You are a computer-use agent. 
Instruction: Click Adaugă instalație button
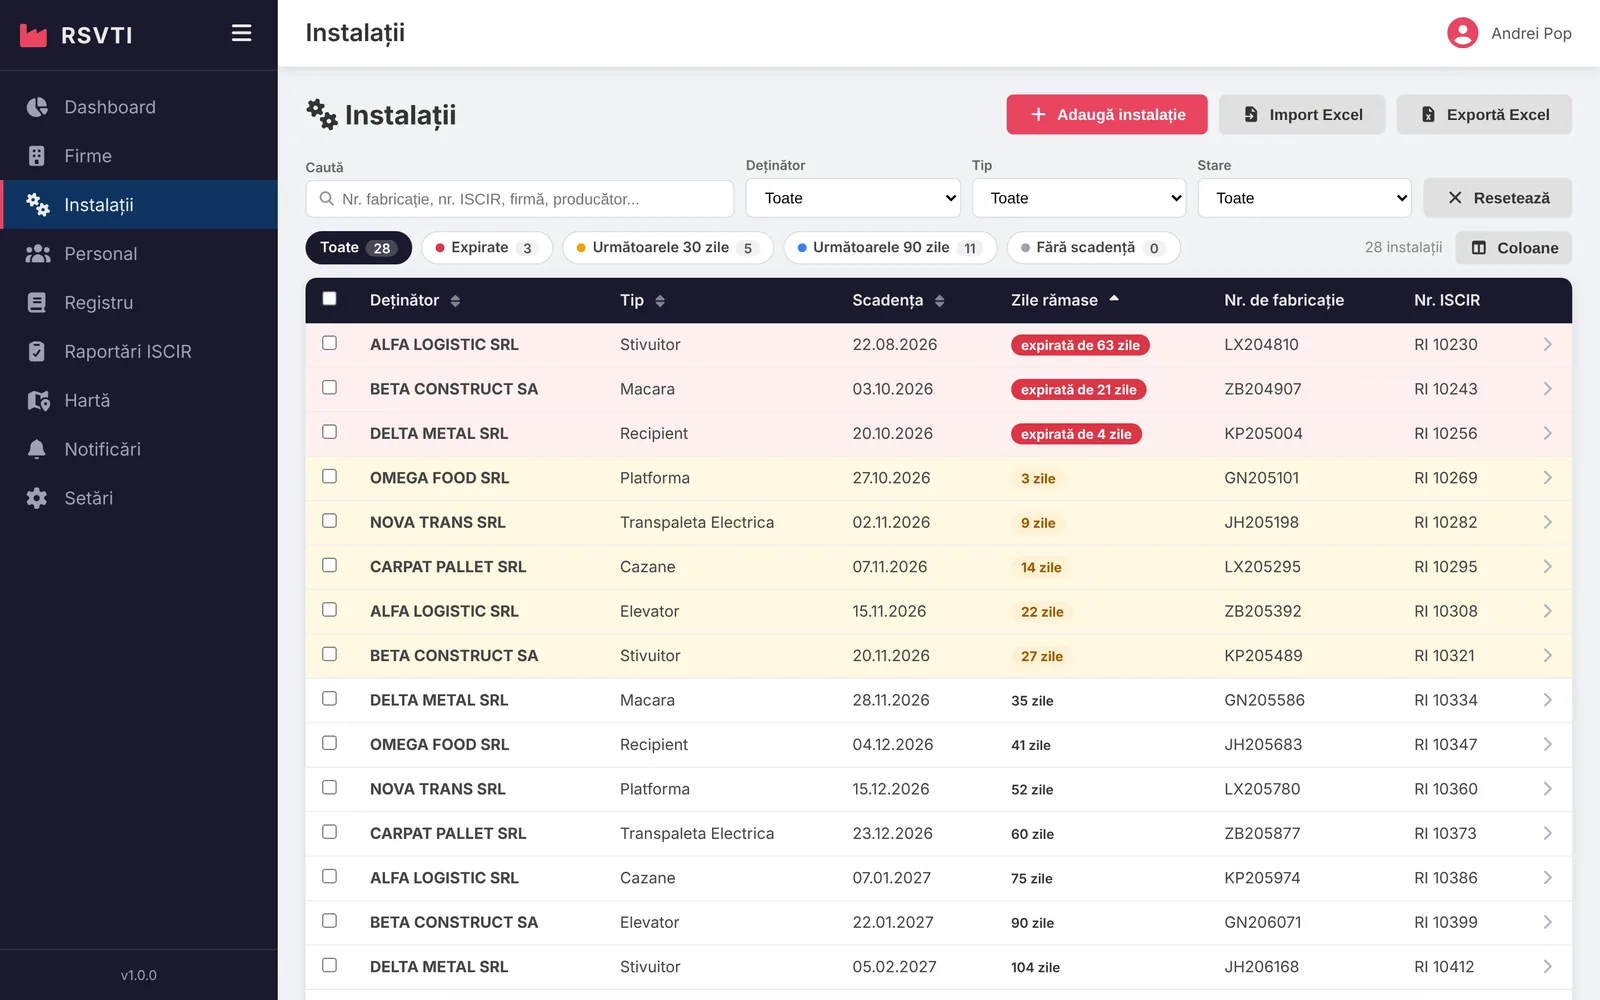click(x=1107, y=114)
